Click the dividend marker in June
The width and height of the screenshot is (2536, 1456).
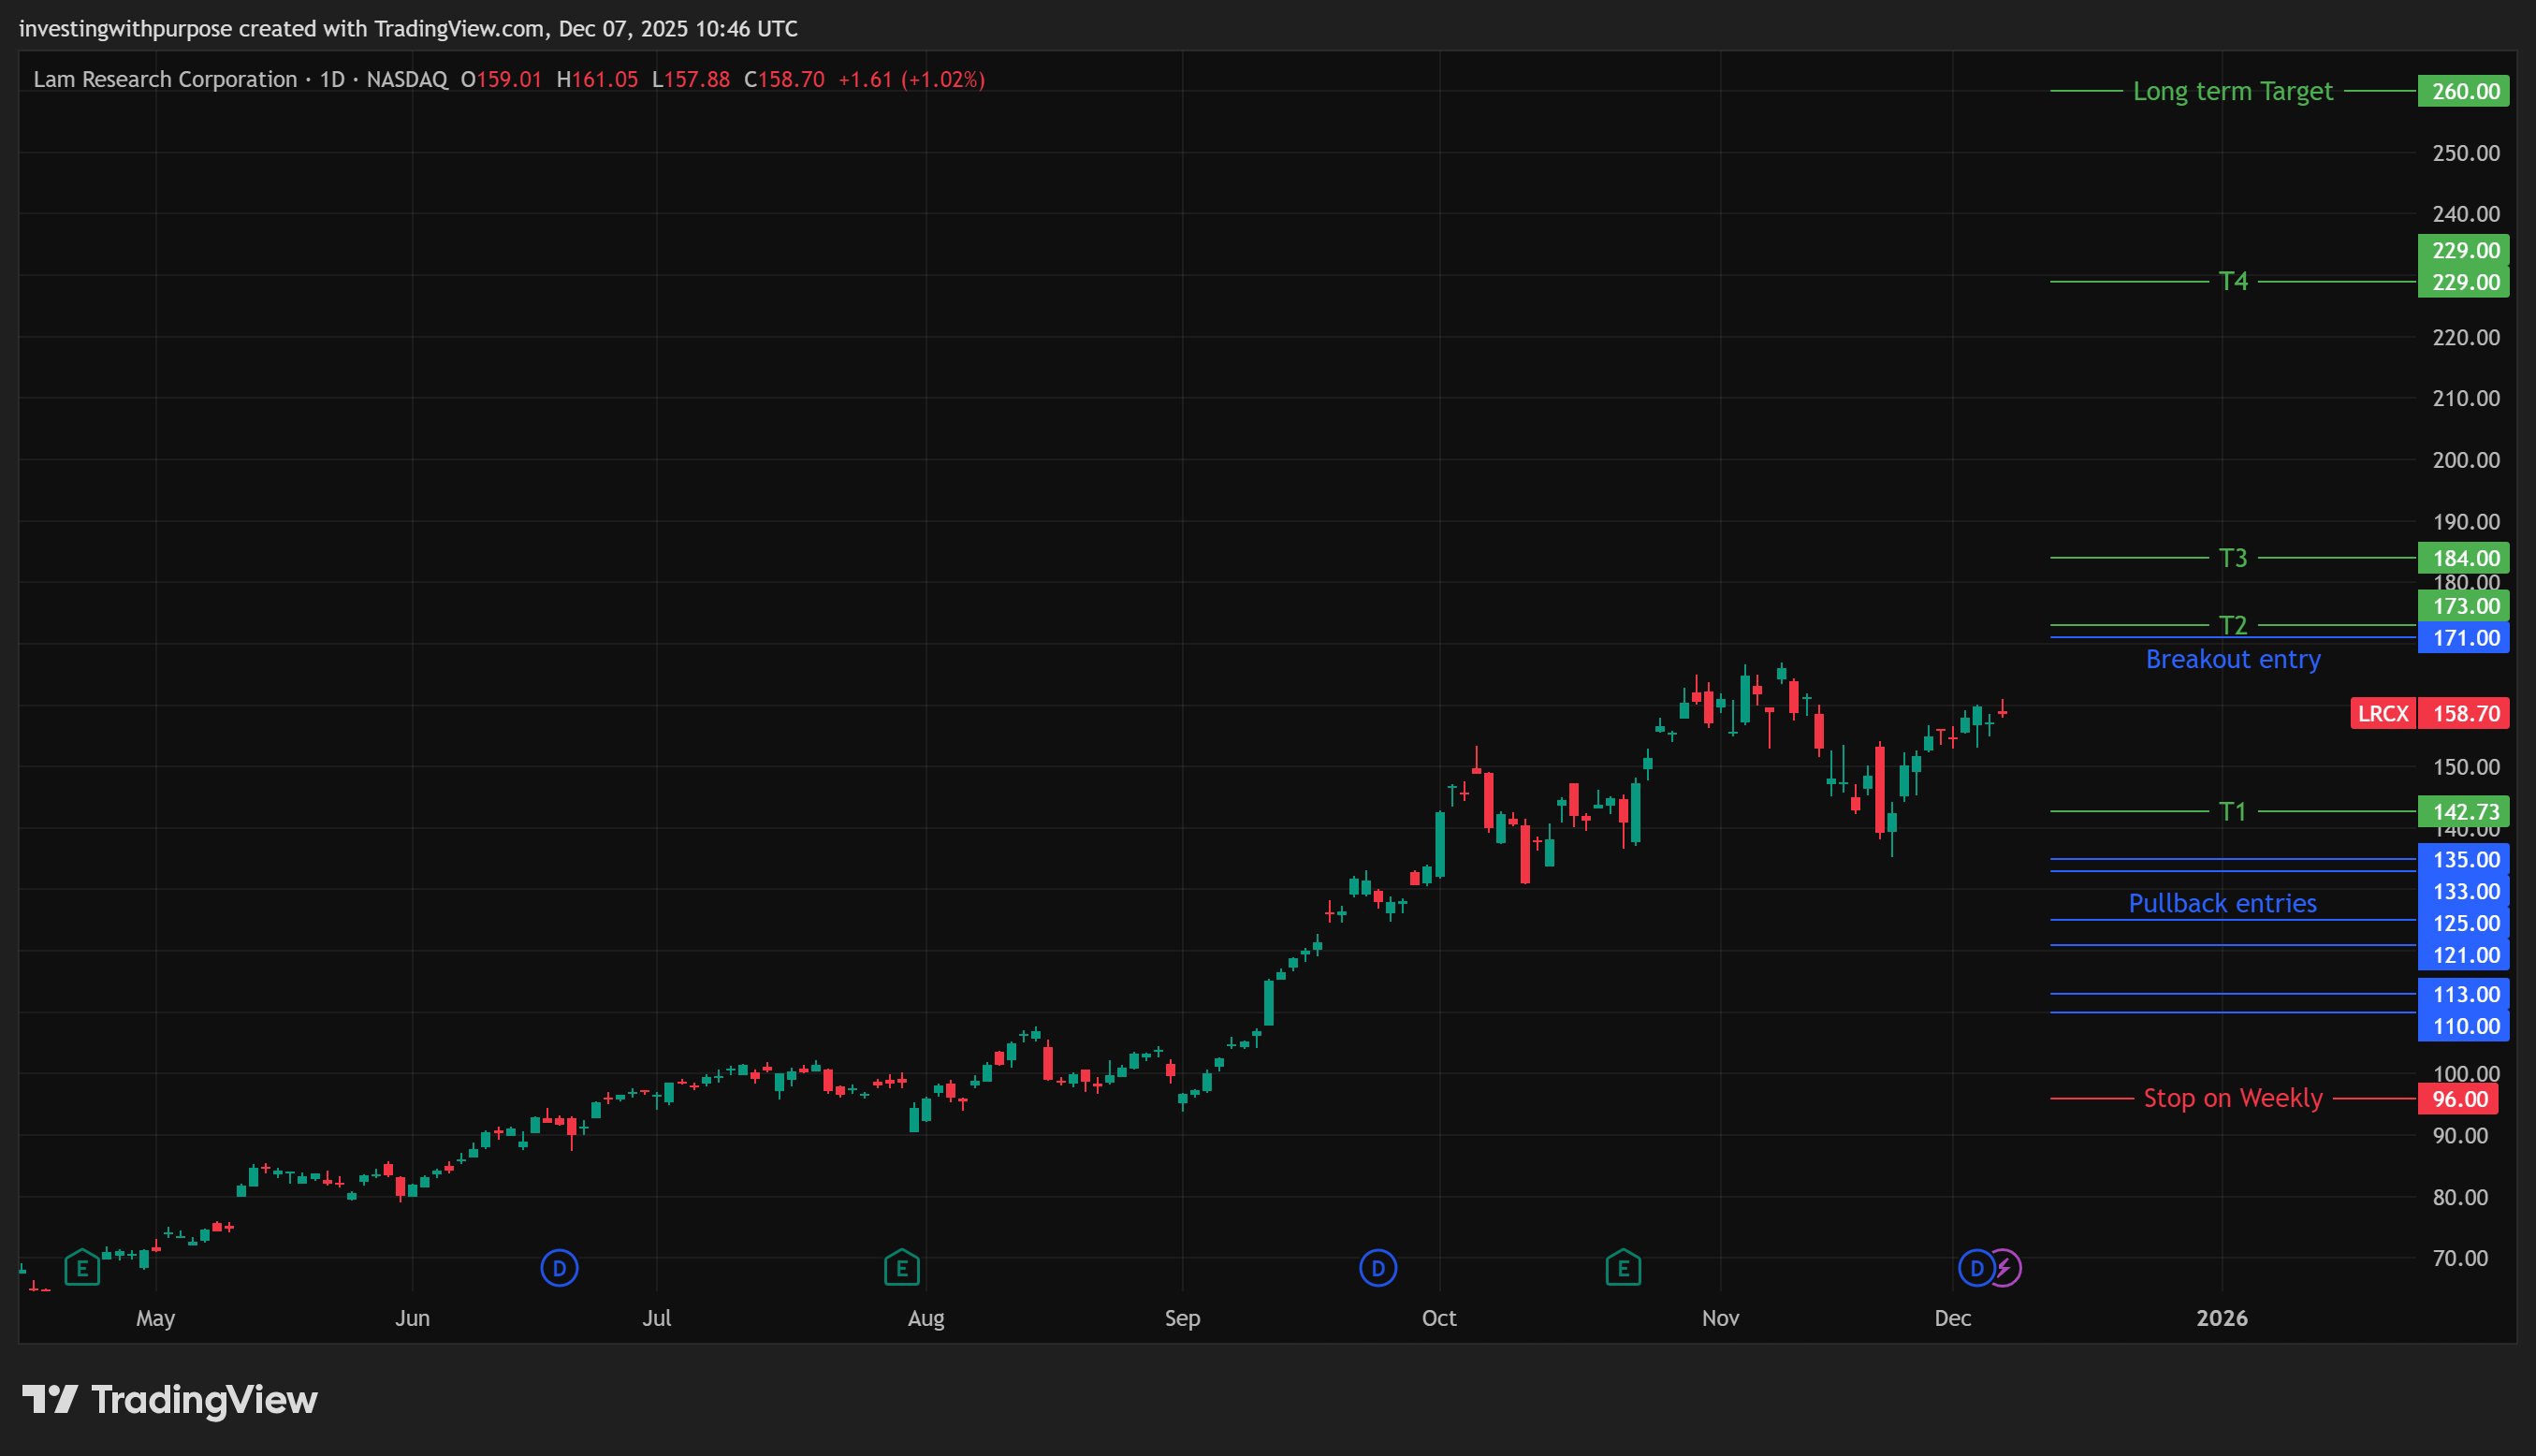(x=559, y=1269)
